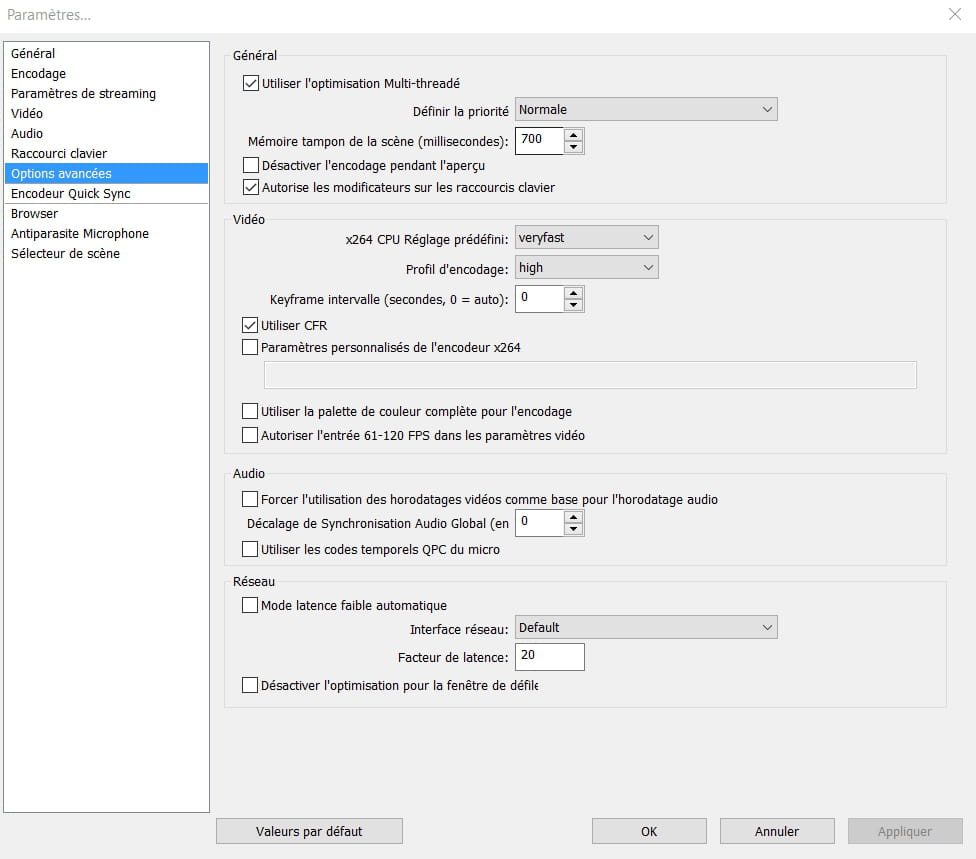Open Encodeur Quick Sync settings

[x=106, y=194]
